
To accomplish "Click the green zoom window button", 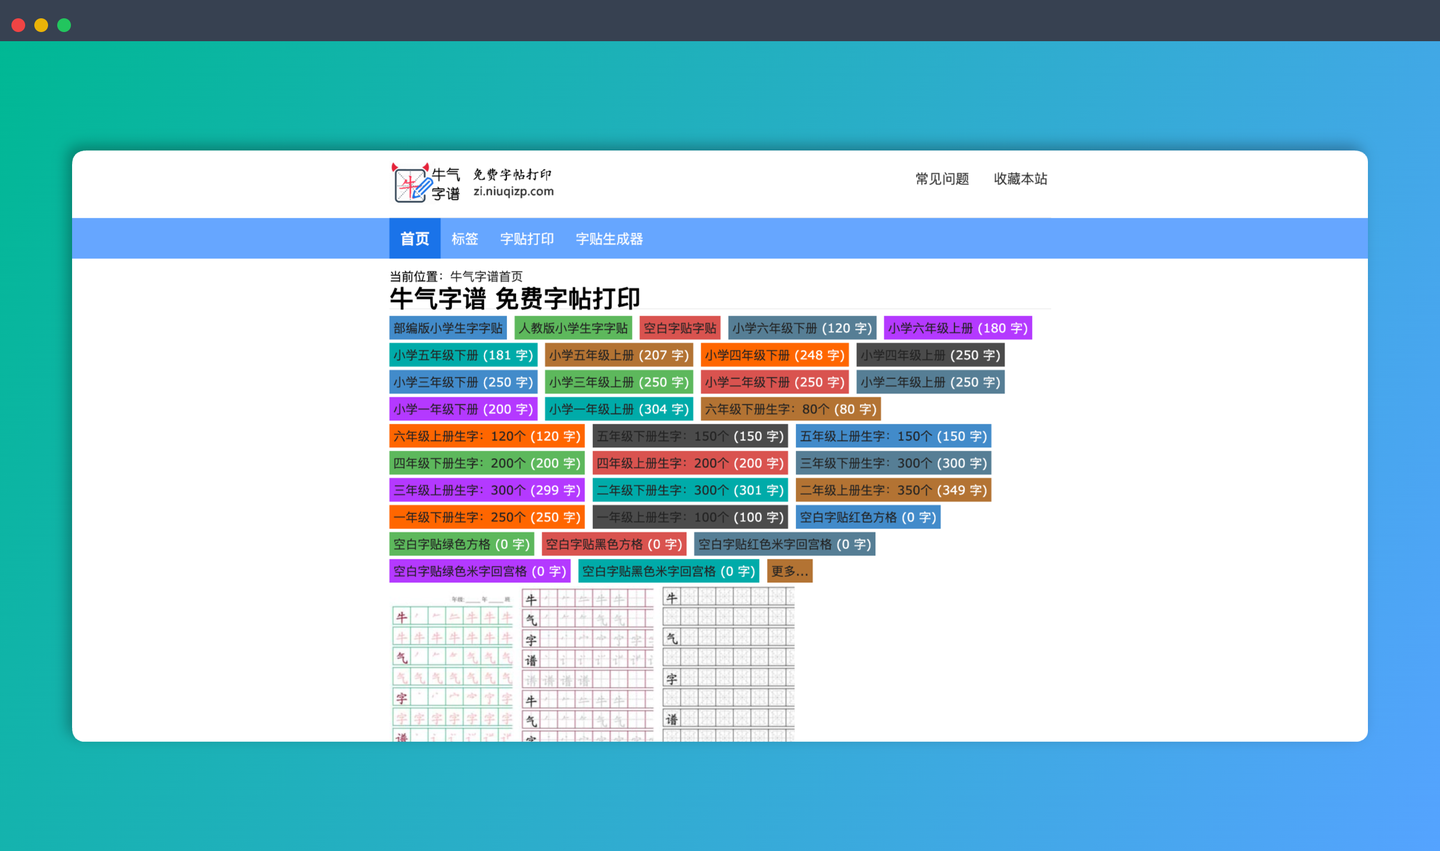I will (63, 24).
